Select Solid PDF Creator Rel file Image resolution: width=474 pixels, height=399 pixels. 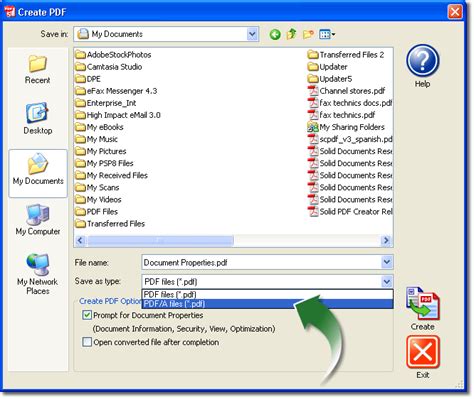coord(350,211)
